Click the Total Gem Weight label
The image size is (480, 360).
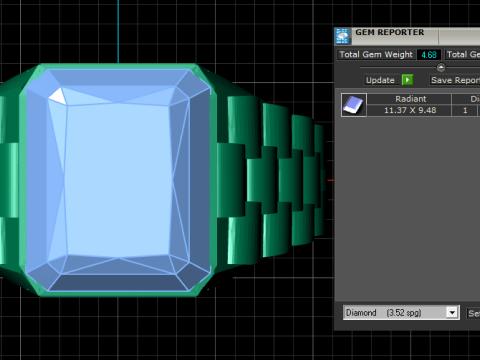376,54
